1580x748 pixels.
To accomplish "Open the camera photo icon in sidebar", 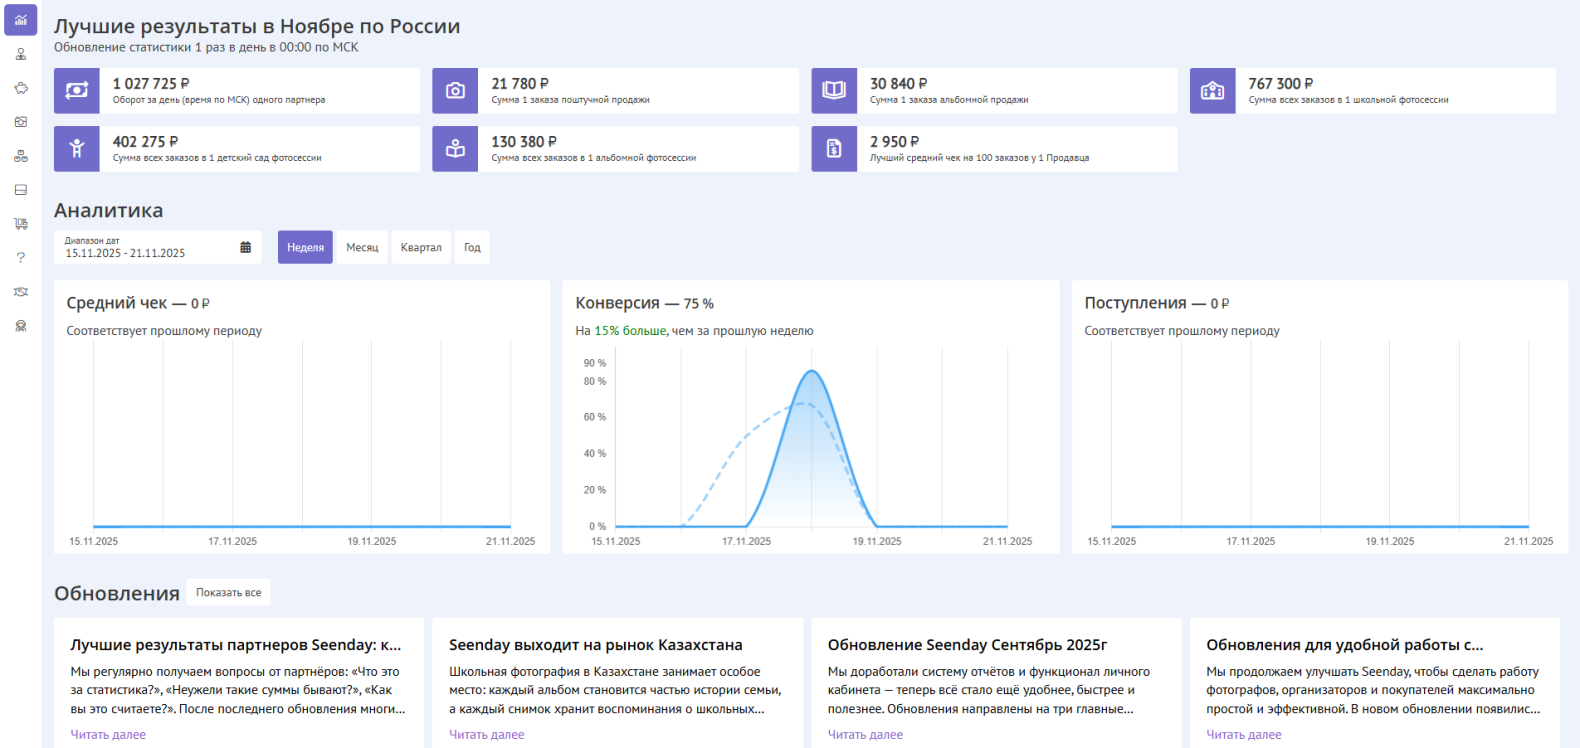I will (x=20, y=122).
